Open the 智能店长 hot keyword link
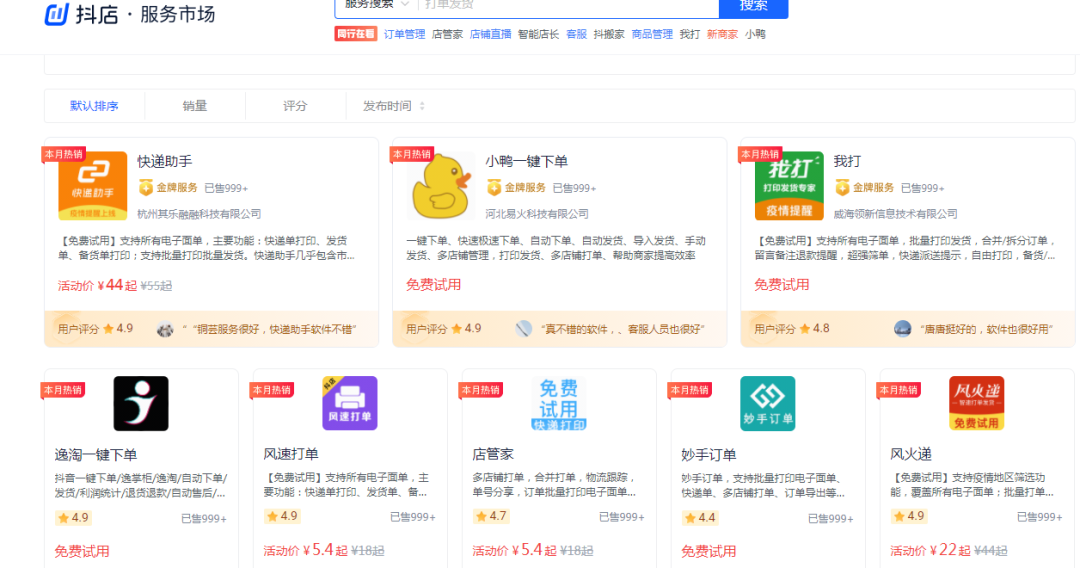 pyautogui.click(x=539, y=34)
